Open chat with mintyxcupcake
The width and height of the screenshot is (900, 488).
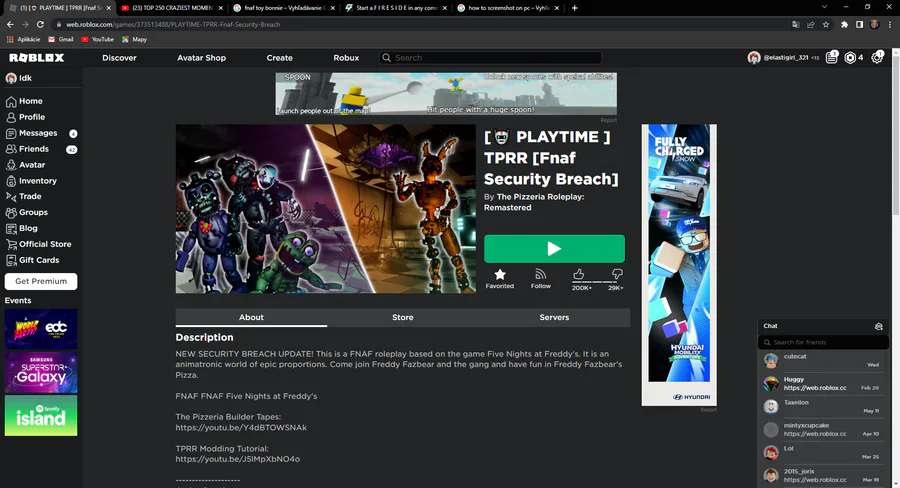tap(823, 429)
